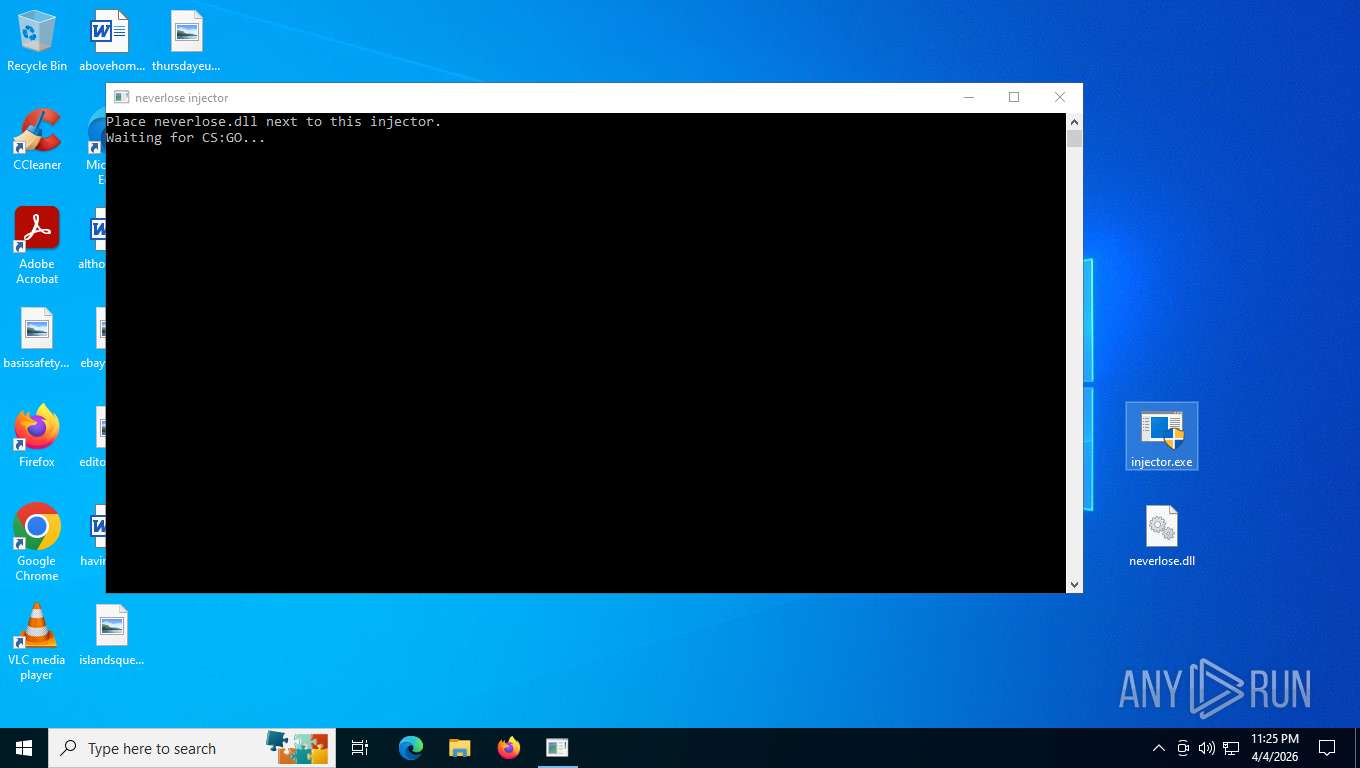
Task: Select the basissafety... image file icon
Action: (37, 338)
